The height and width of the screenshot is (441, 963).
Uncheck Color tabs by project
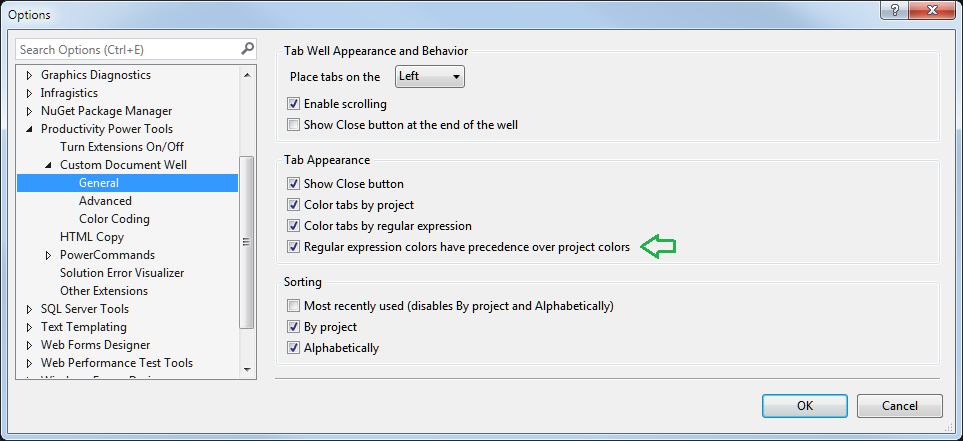click(x=293, y=205)
